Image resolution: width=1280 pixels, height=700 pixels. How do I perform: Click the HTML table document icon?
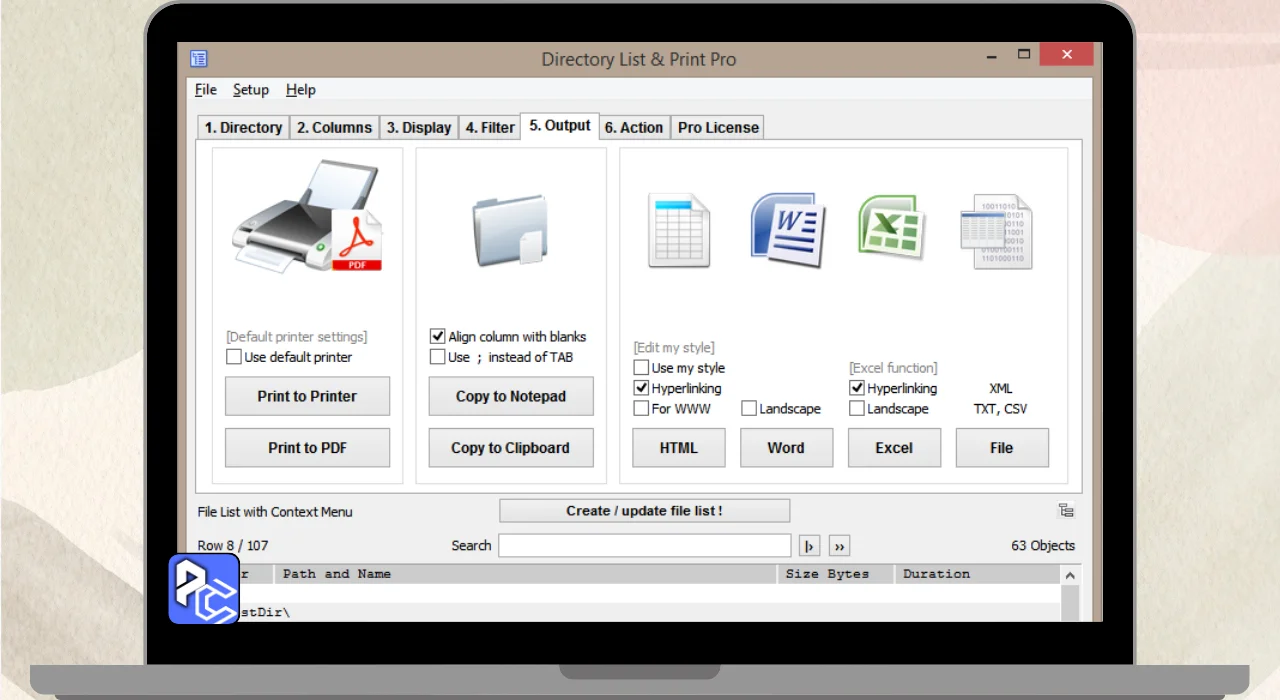tap(679, 230)
